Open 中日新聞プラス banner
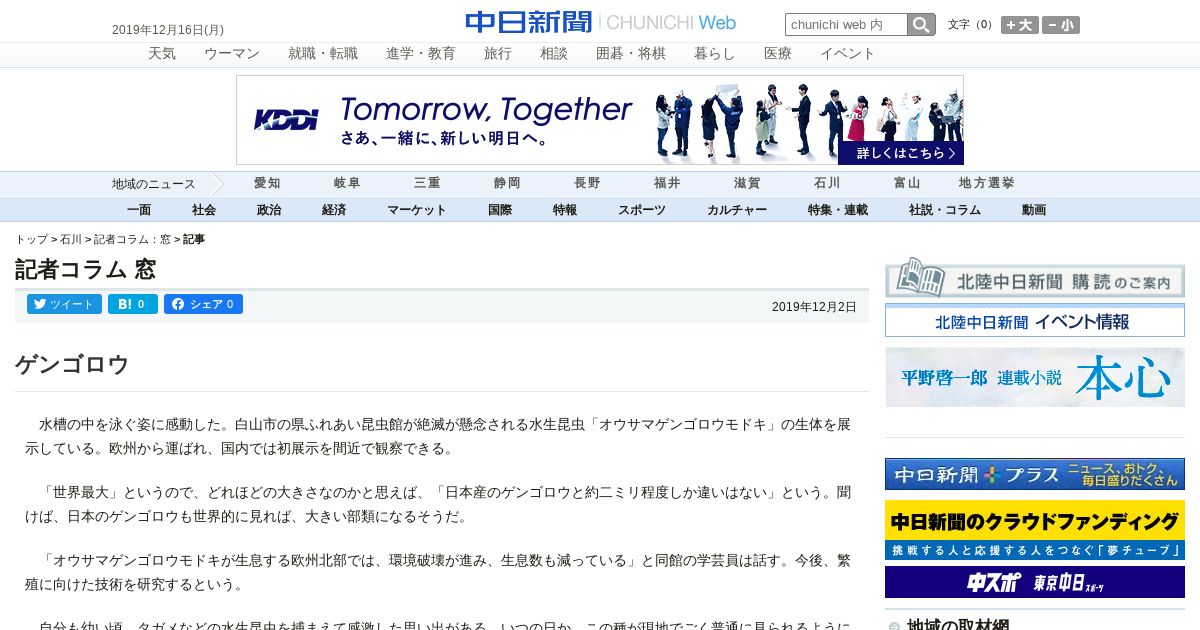Viewport: 1200px width, 630px height. point(1035,474)
